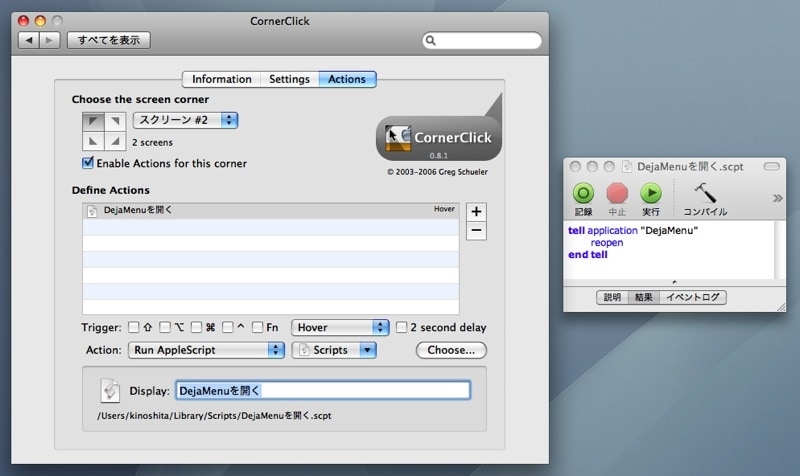Click the Display name text field
The image size is (800, 476).
(322, 391)
